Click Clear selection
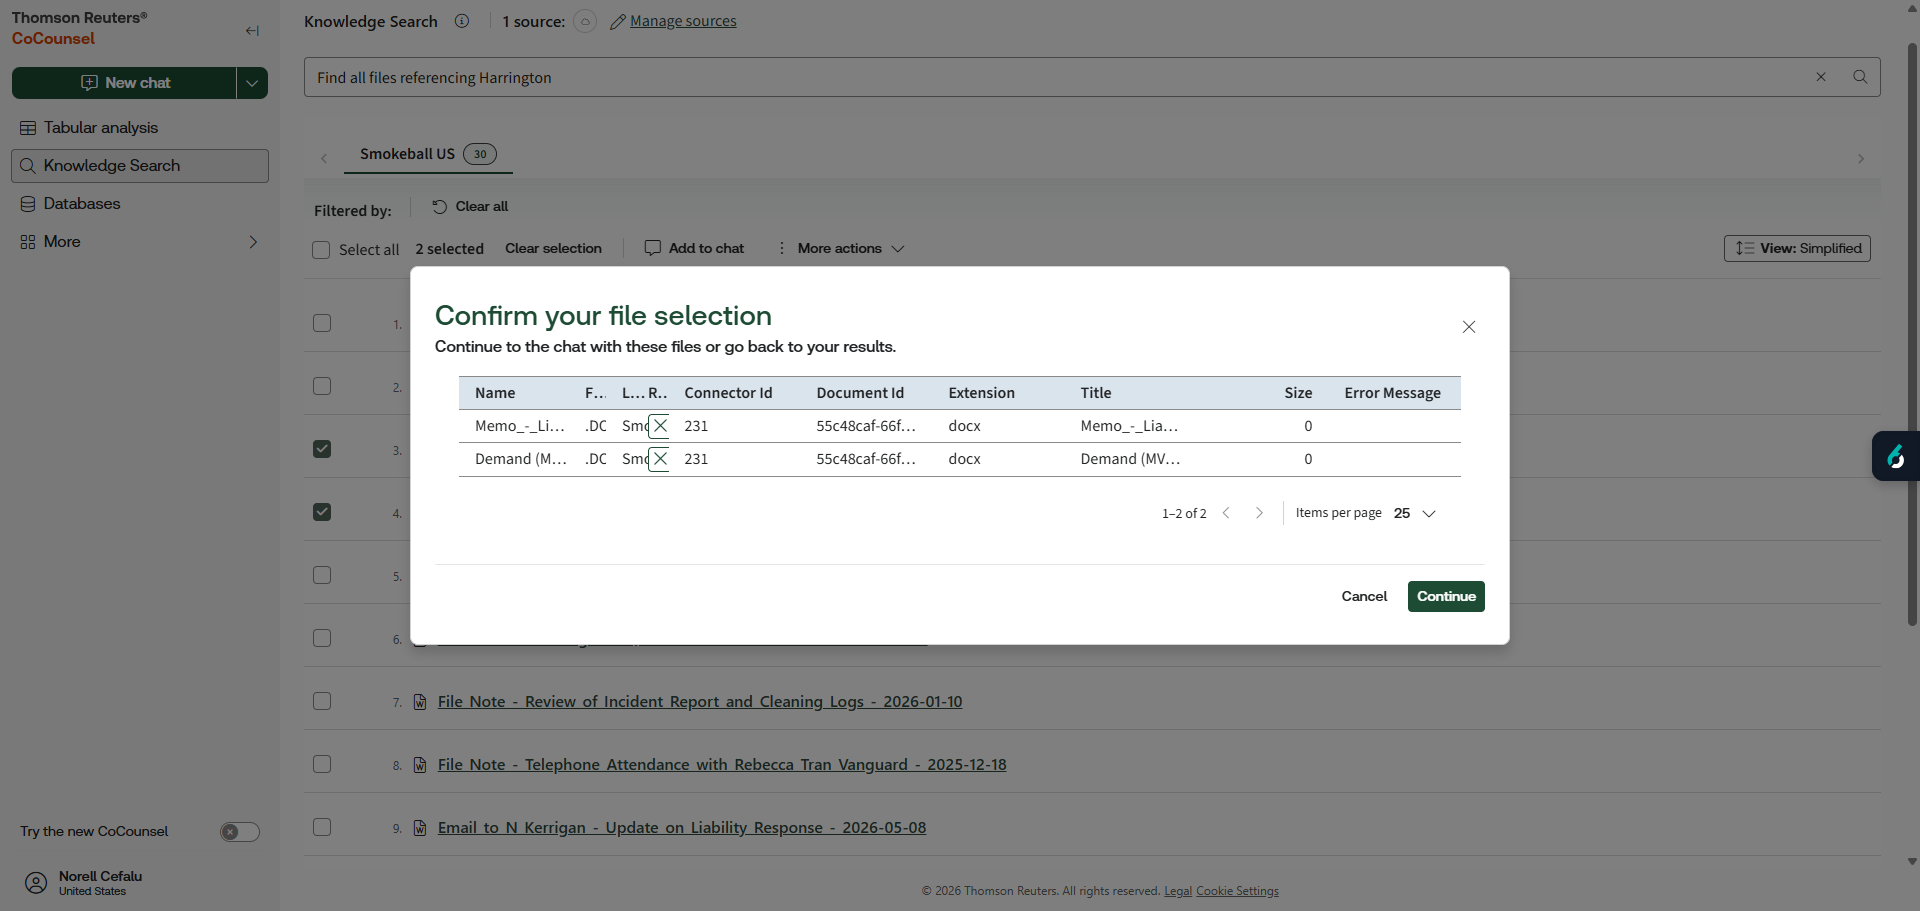 [553, 249]
